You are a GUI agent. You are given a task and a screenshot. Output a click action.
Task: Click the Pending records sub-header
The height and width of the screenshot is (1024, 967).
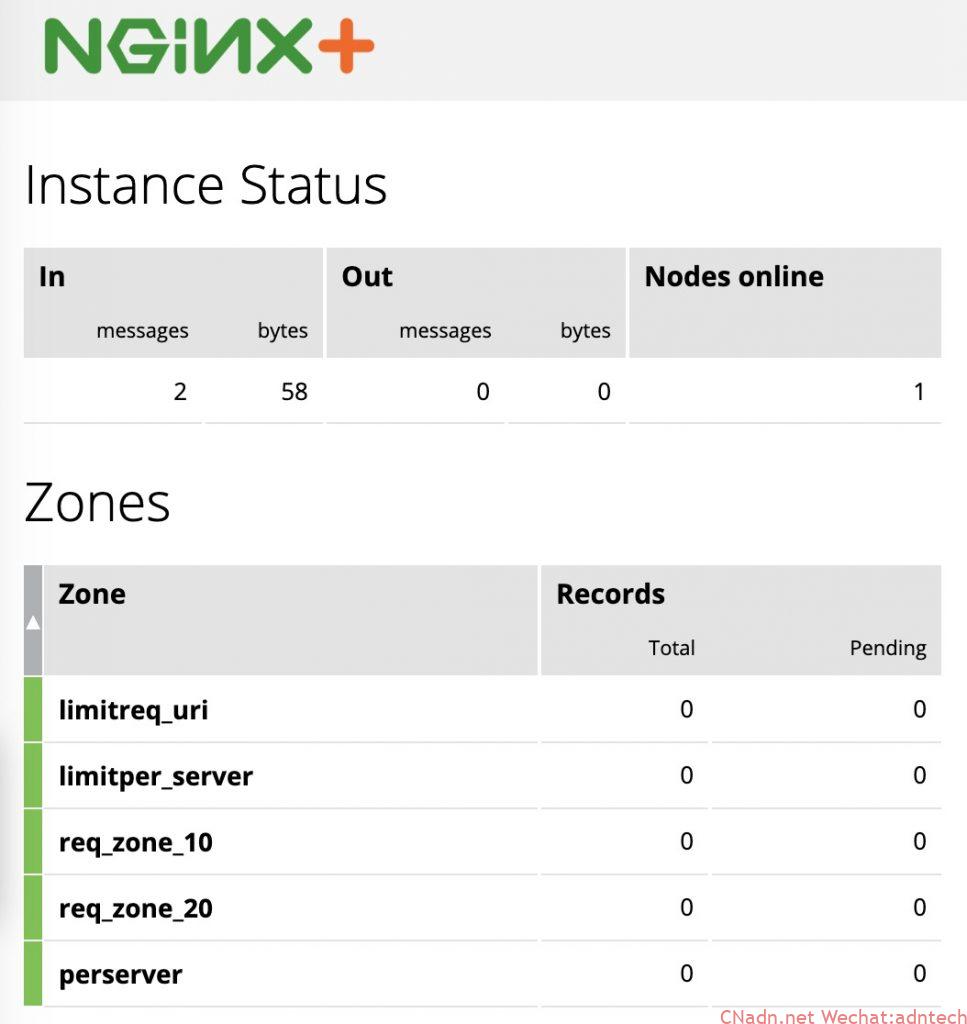pyautogui.click(x=887, y=648)
